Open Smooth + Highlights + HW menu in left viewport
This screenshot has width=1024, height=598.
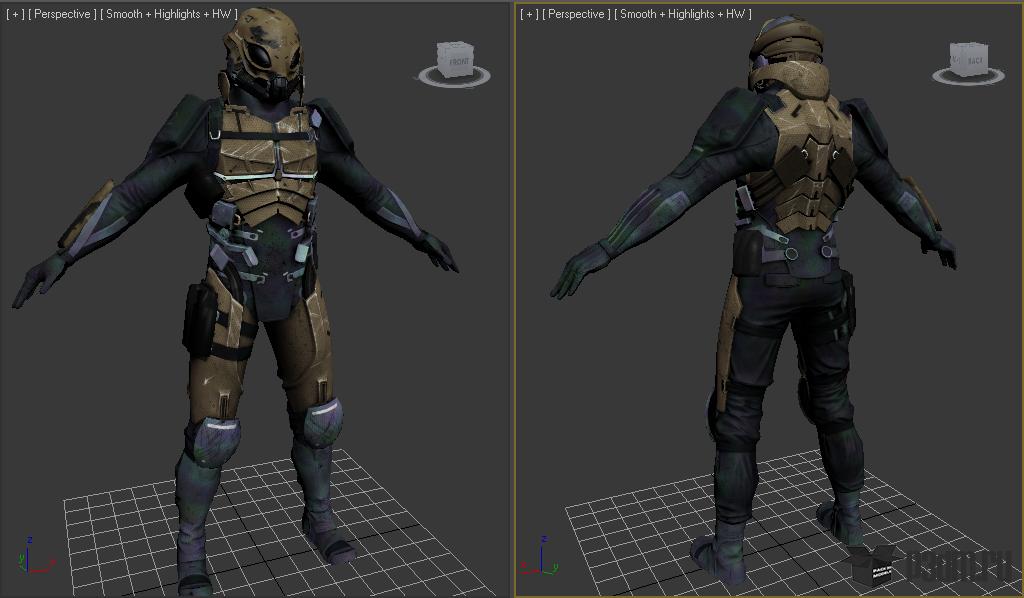pyautogui.click(x=168, y=14)
